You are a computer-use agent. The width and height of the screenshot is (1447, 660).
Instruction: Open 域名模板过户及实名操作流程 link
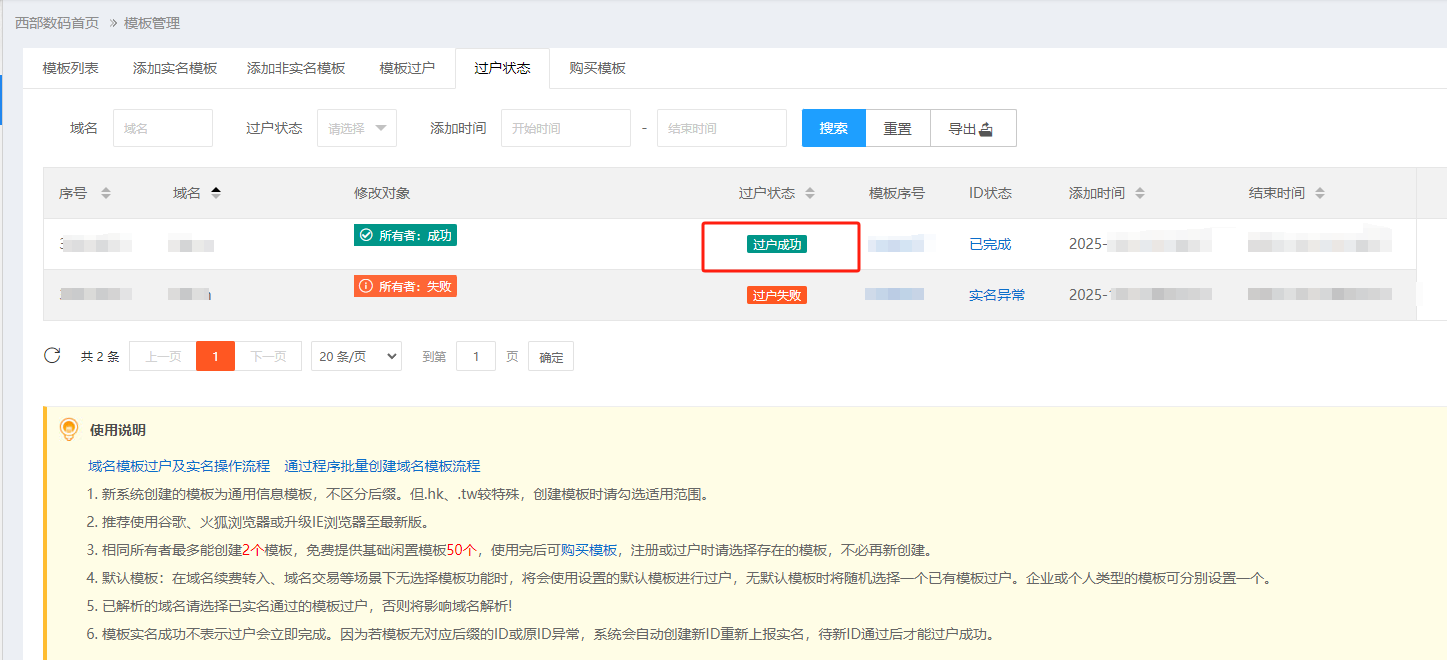click(179, 466)
